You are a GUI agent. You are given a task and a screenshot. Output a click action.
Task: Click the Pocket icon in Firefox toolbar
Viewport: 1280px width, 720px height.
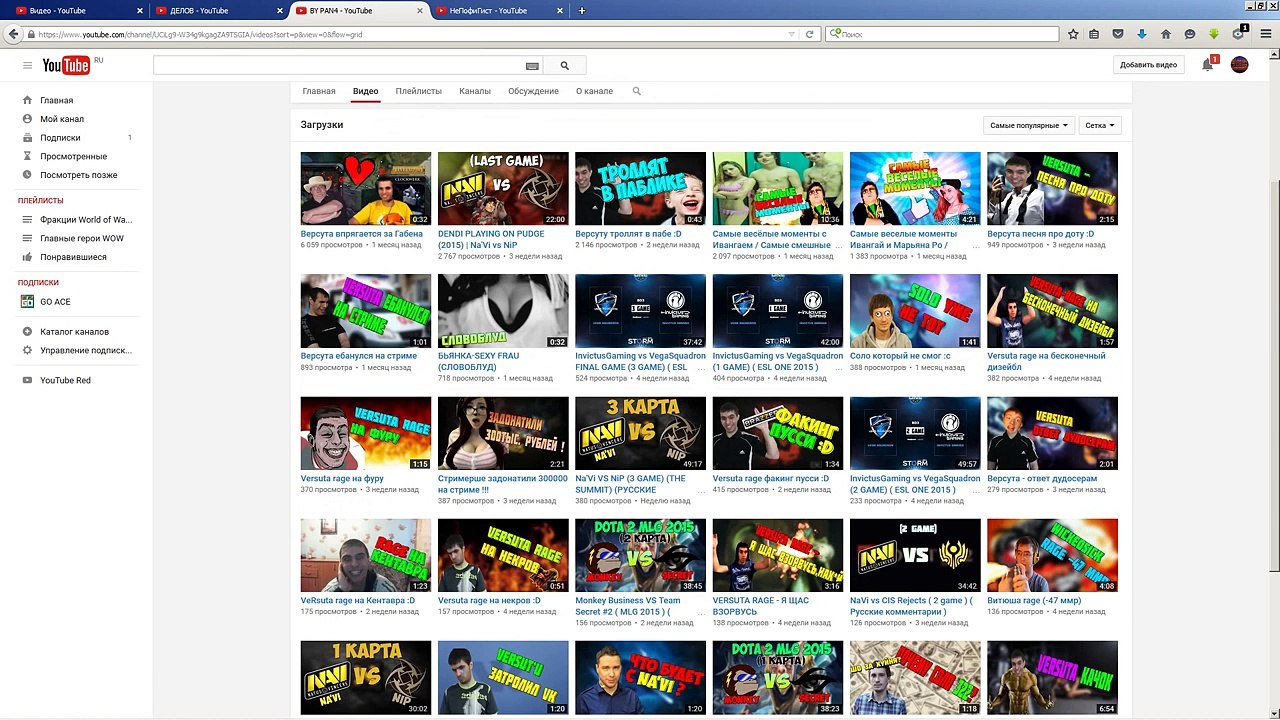pyautogui.click(x=1118, y=34)
